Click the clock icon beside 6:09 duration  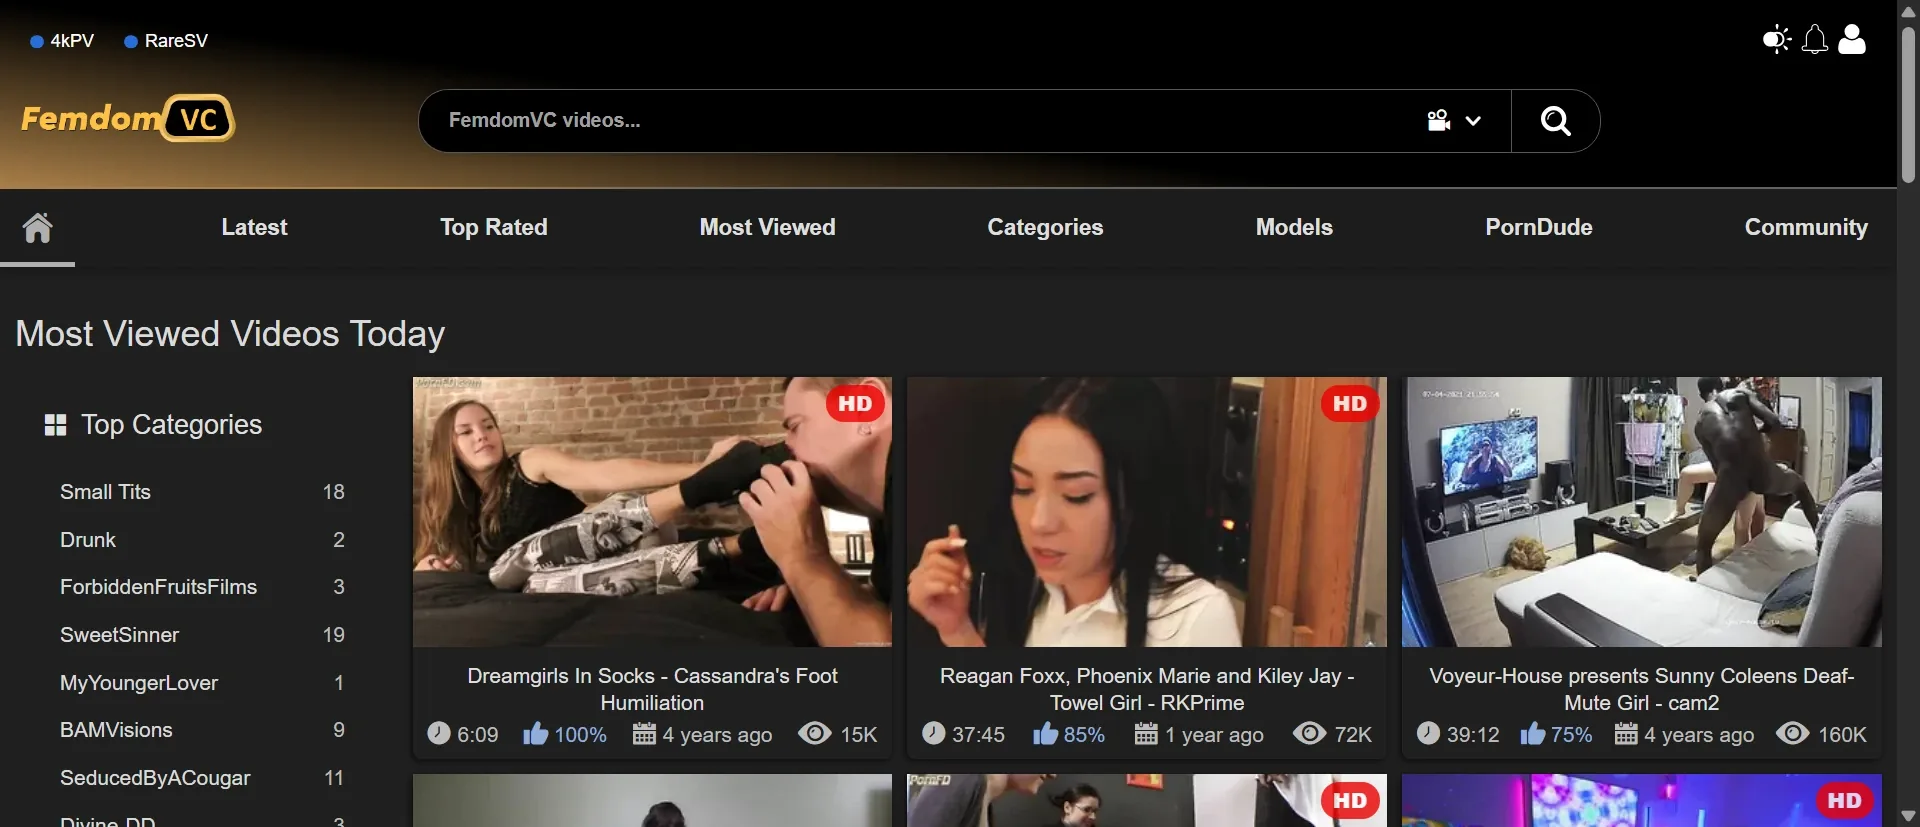point(438,734)
